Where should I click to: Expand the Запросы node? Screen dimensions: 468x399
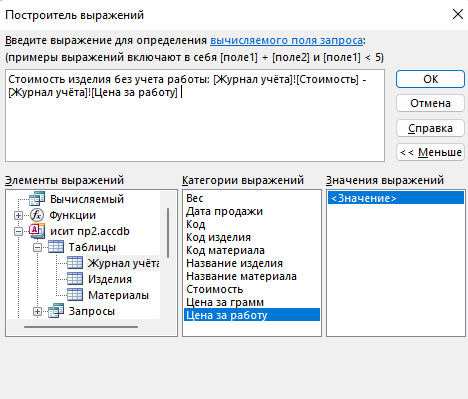click(x=37, y=312)
